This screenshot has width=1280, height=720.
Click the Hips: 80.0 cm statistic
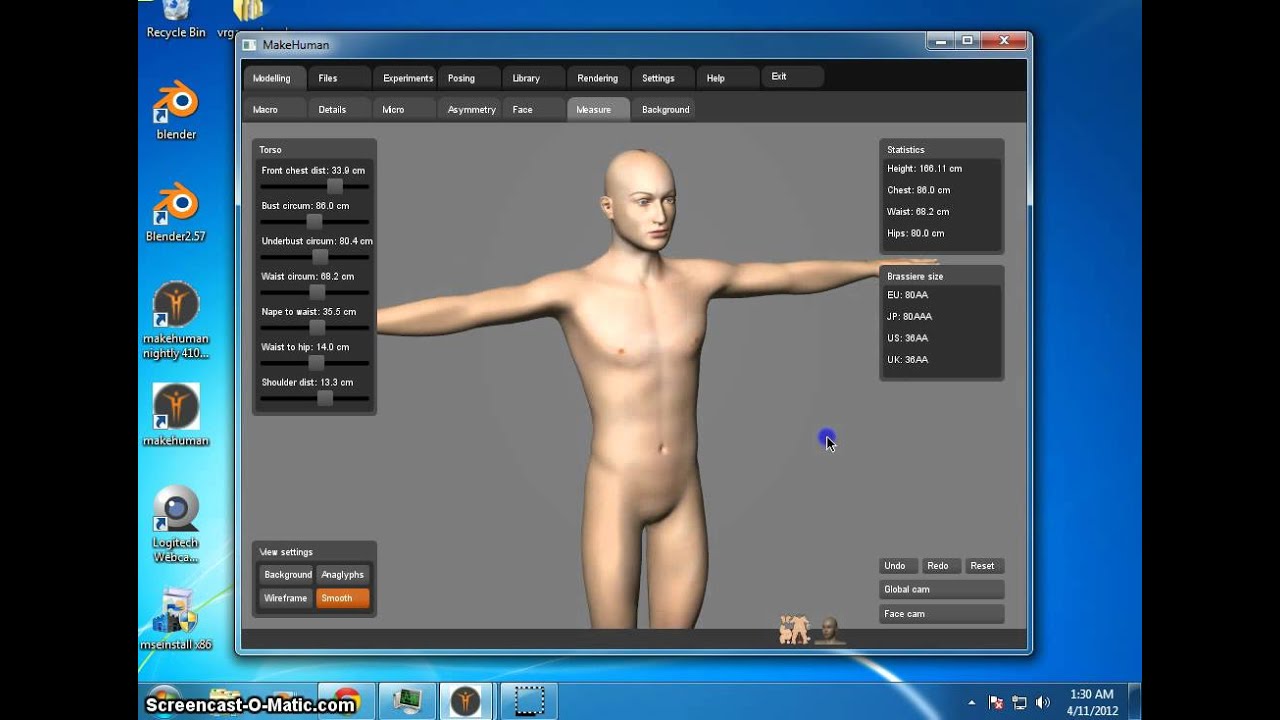pos(915,233)
